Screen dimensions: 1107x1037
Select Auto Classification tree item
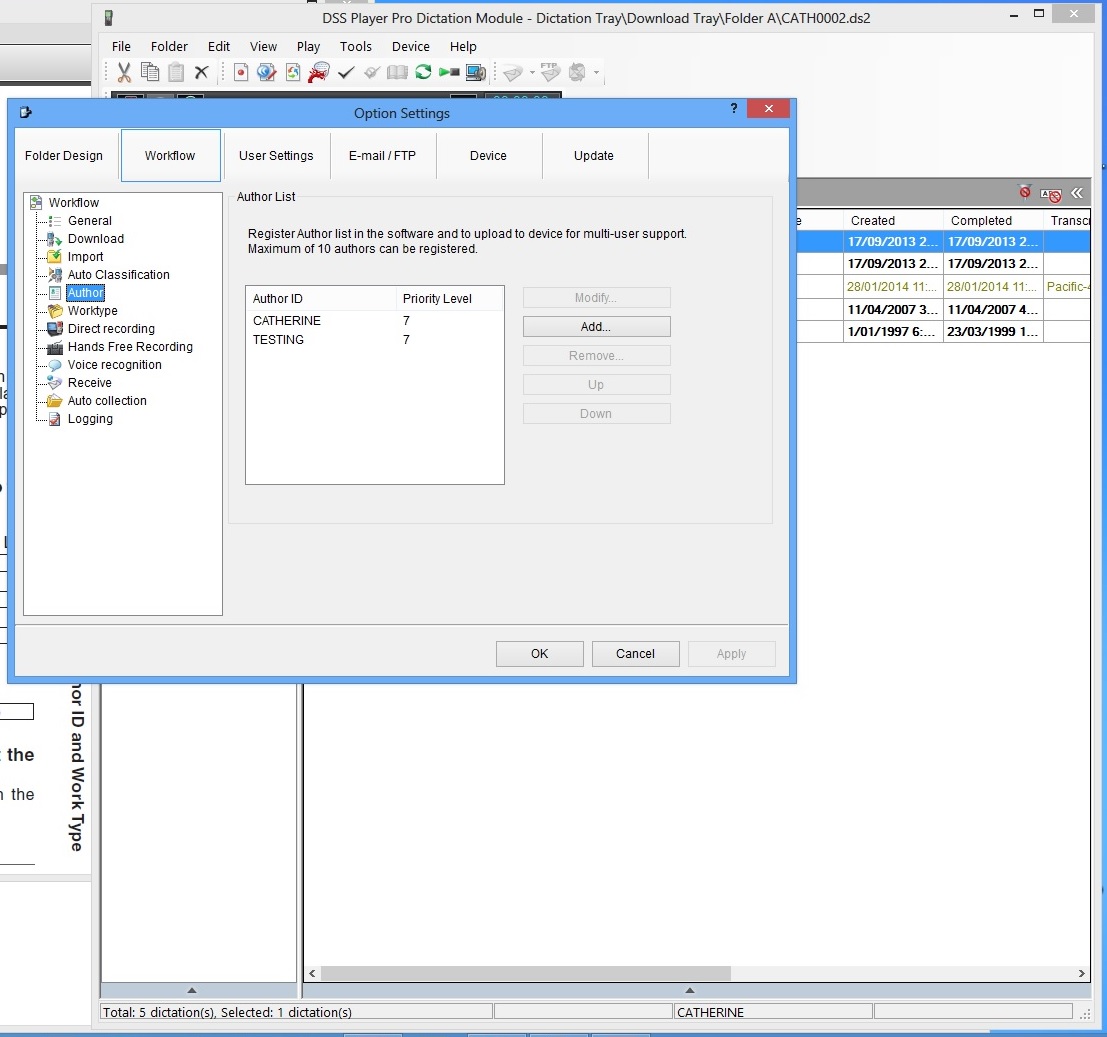click(119, 275)
